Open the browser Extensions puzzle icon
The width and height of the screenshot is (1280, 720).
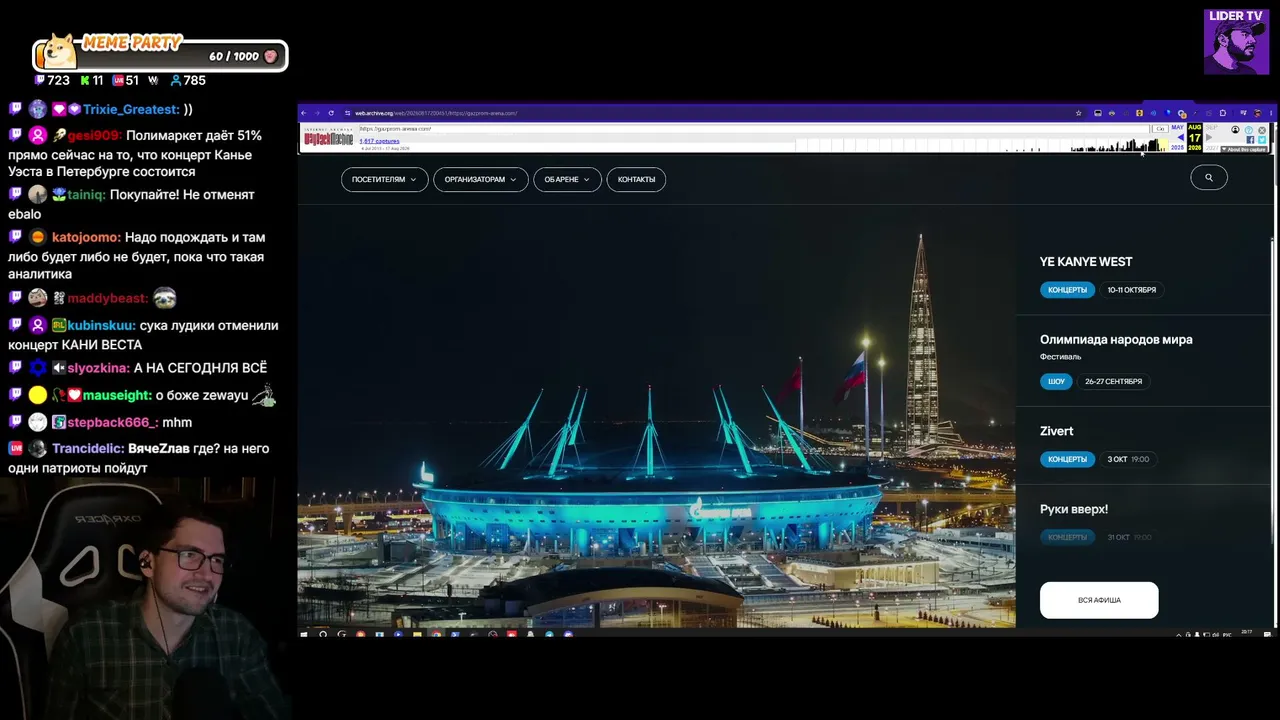point(1222,113)
